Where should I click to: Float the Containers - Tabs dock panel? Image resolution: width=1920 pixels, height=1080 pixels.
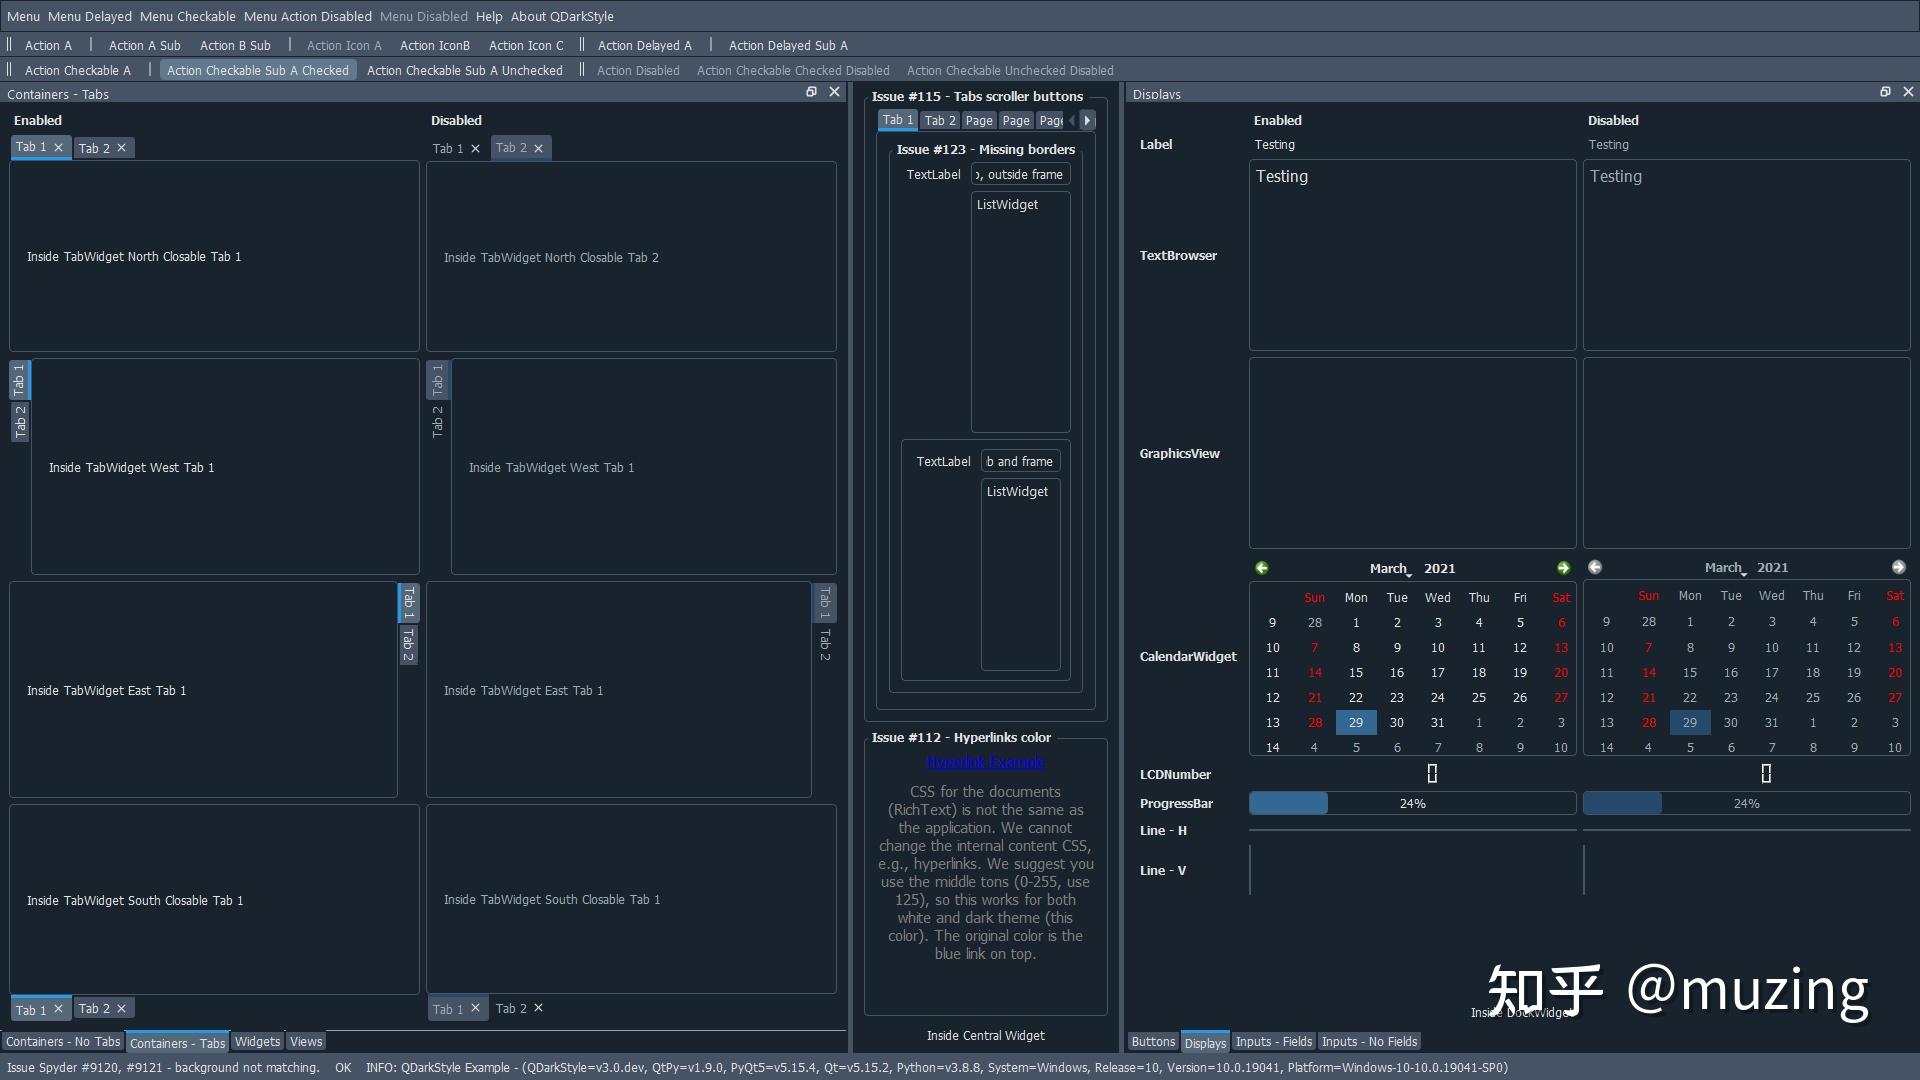coord(811,92)
